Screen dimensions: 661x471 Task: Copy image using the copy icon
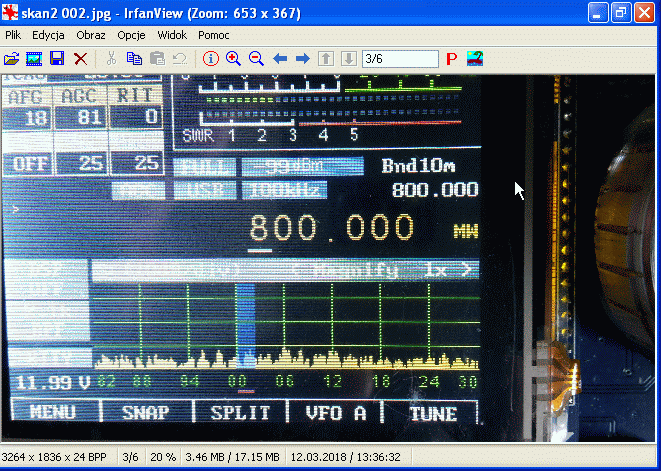[x=134, y=59]
